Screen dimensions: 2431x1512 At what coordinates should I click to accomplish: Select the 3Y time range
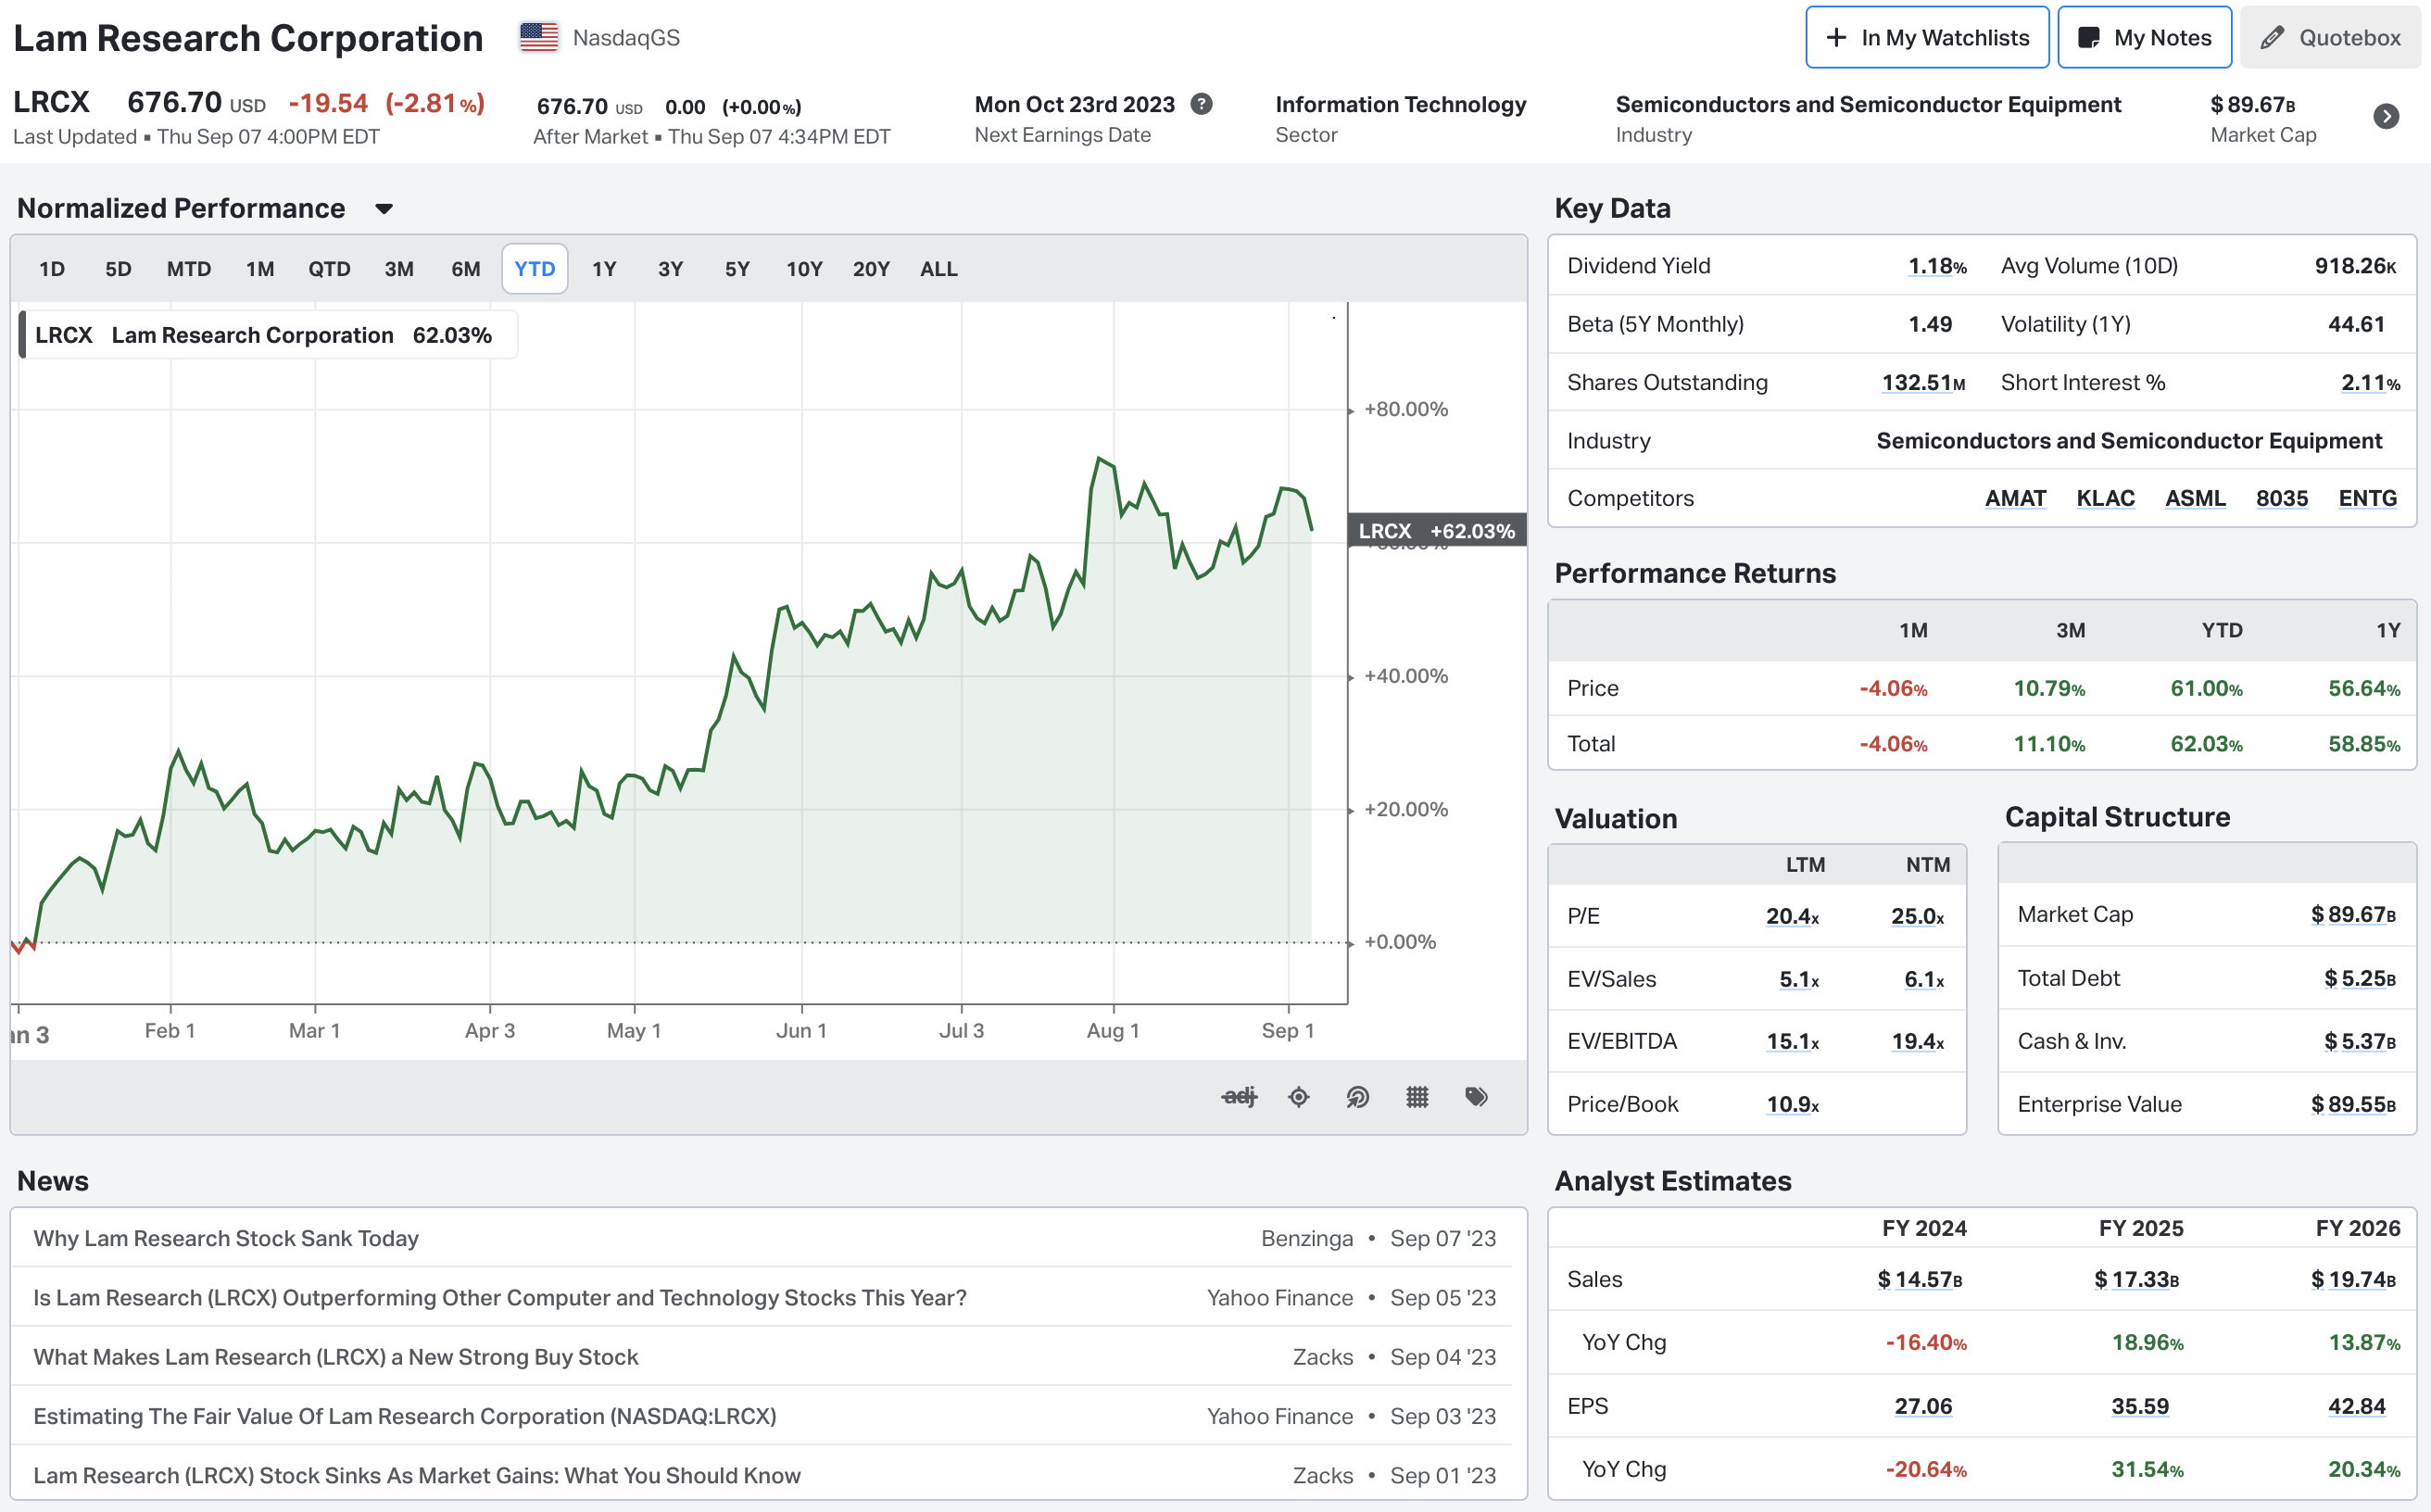tap(670, 269)
